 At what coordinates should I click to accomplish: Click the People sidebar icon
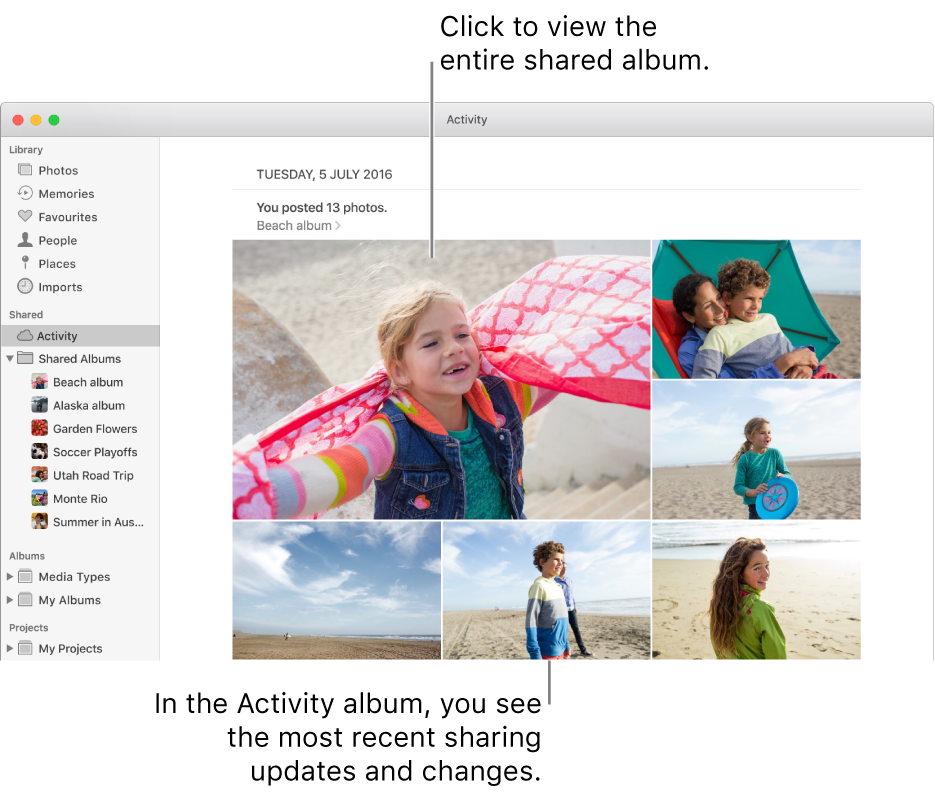click(x=25, y=240)
